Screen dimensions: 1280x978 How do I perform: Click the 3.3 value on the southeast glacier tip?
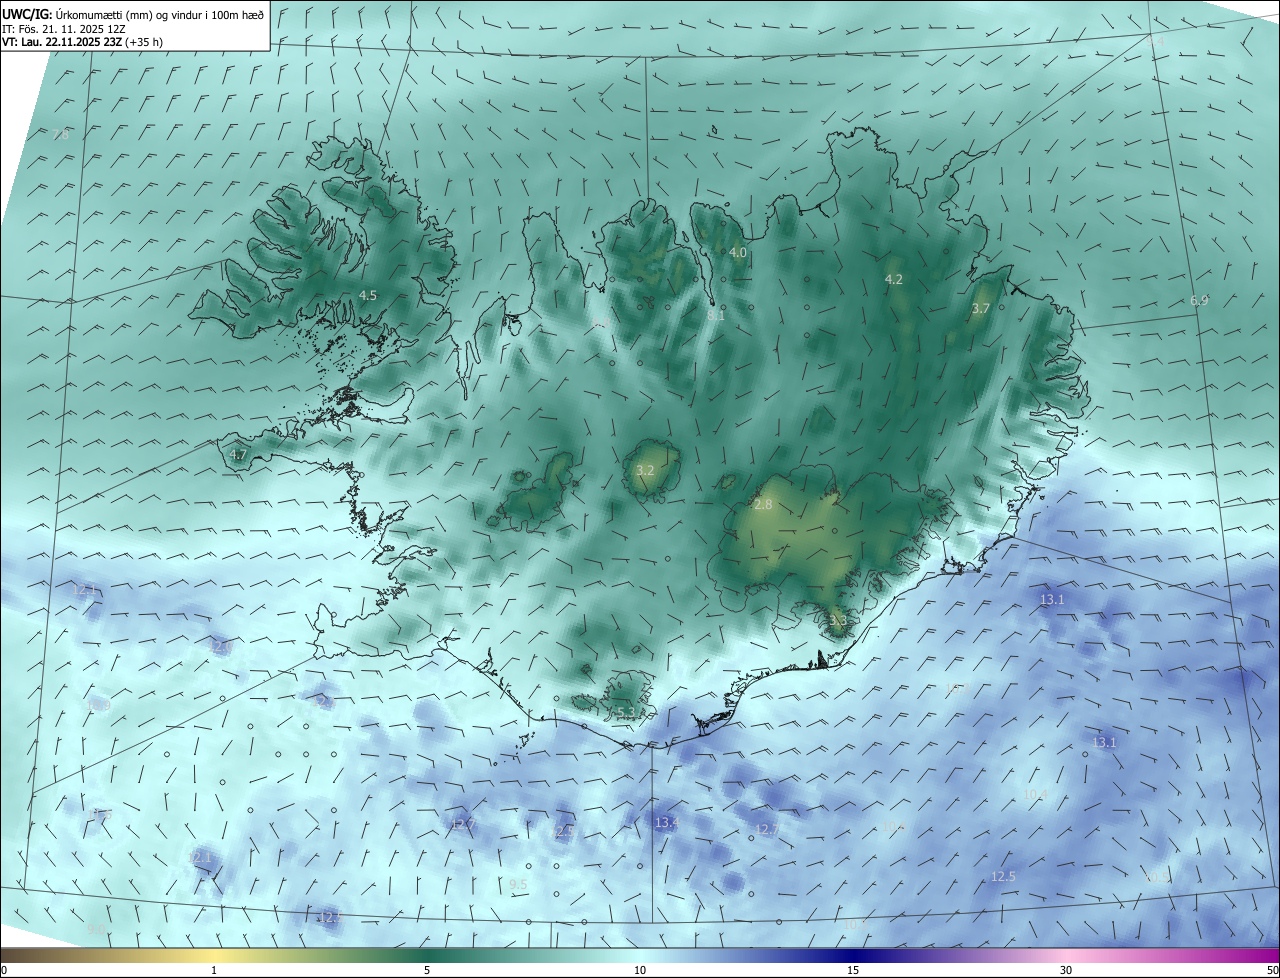pyautogui.click(x=838, y=621)
